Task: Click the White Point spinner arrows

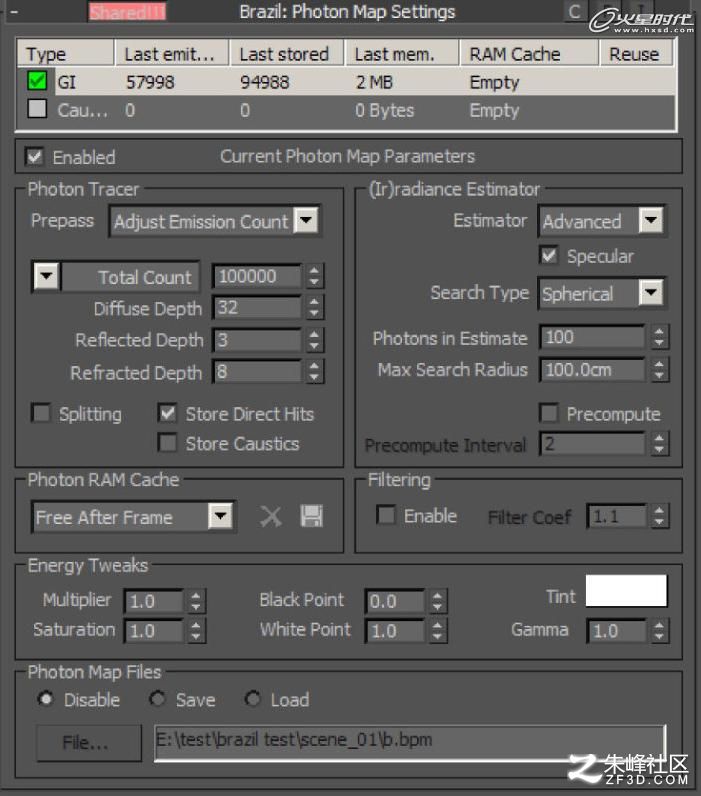Action: coord(437,632)
